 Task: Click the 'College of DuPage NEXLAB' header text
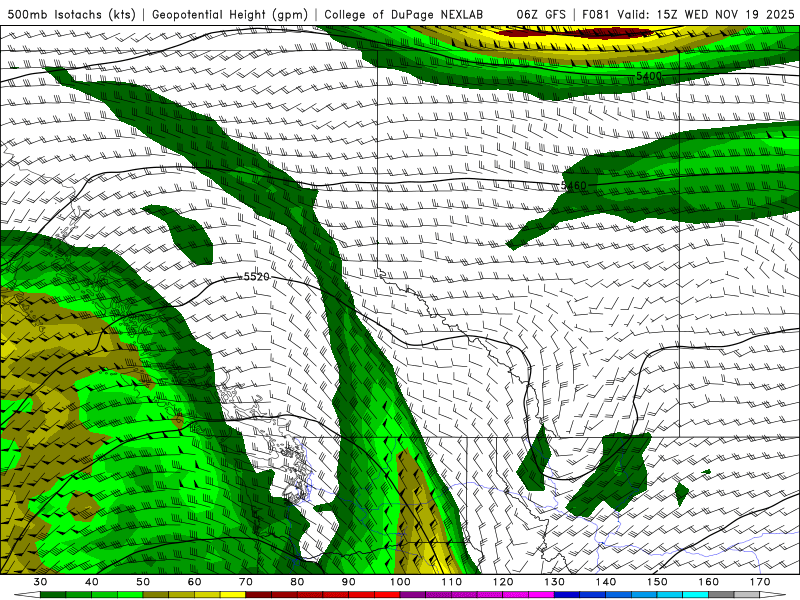pyautogui.click(x=404, y=14)
